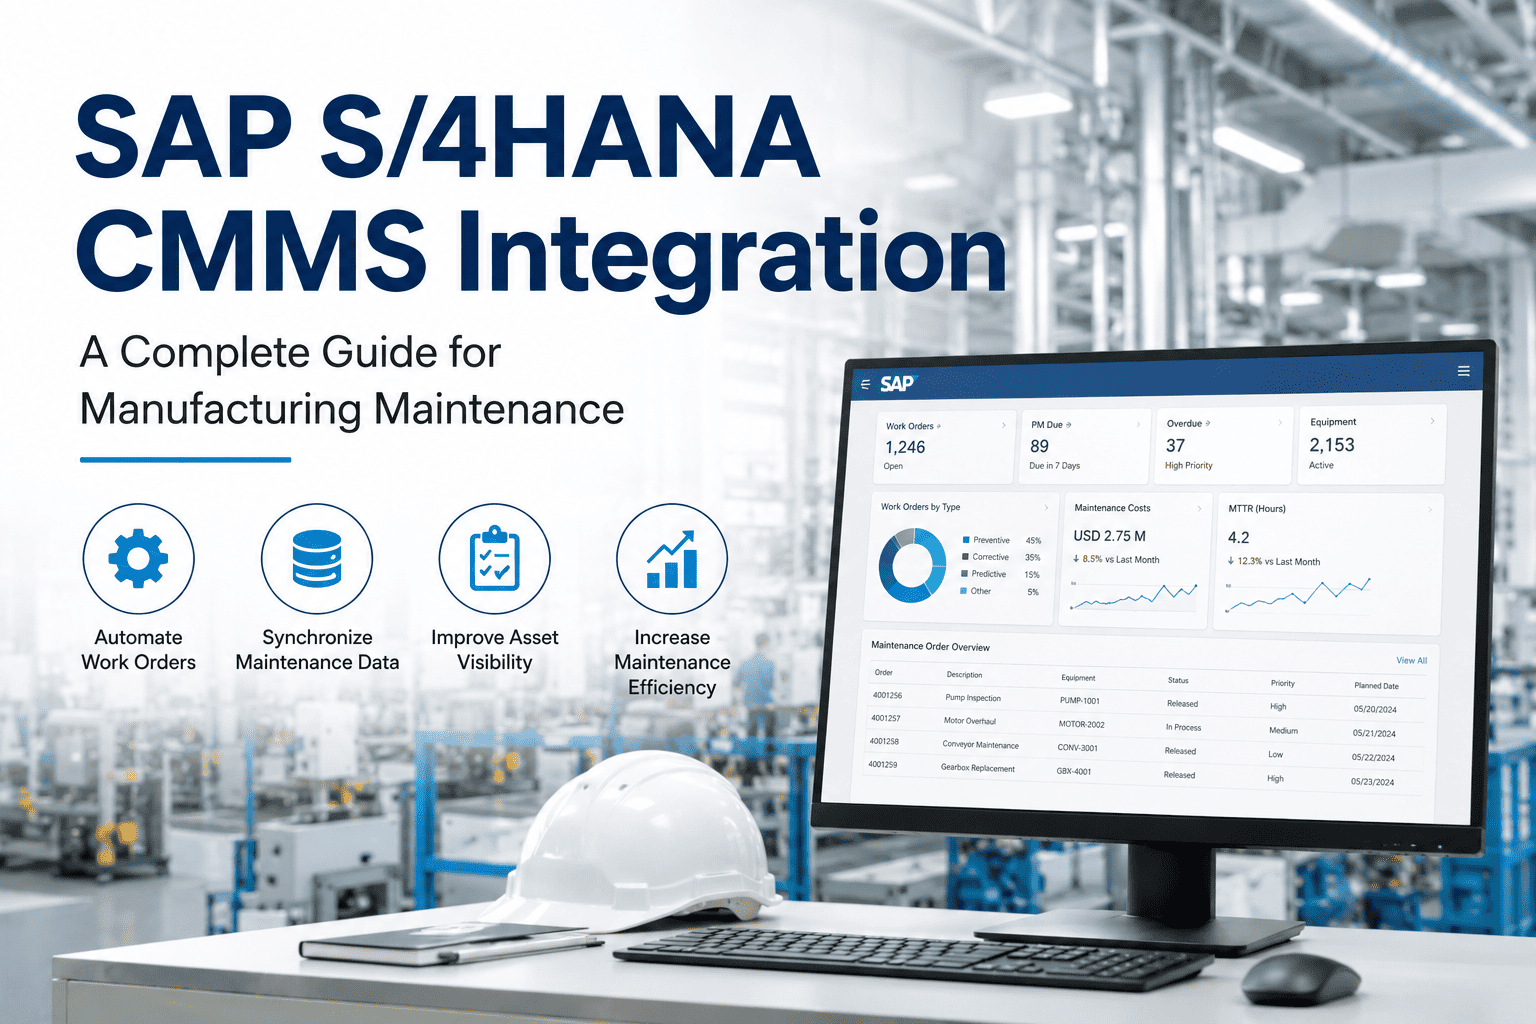Open order number 4001257
This screenshot has width=1536, height=1024.
point(885,718)
